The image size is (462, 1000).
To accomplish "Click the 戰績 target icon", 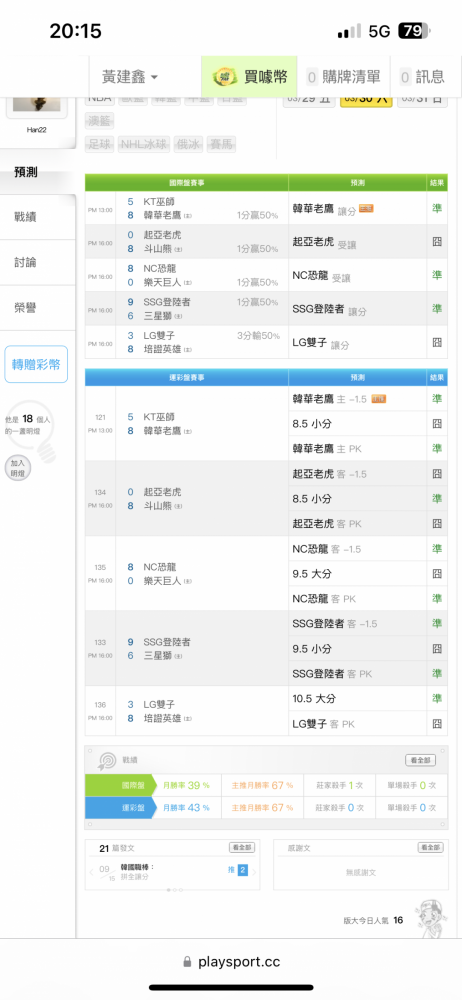I will (106, 760).
